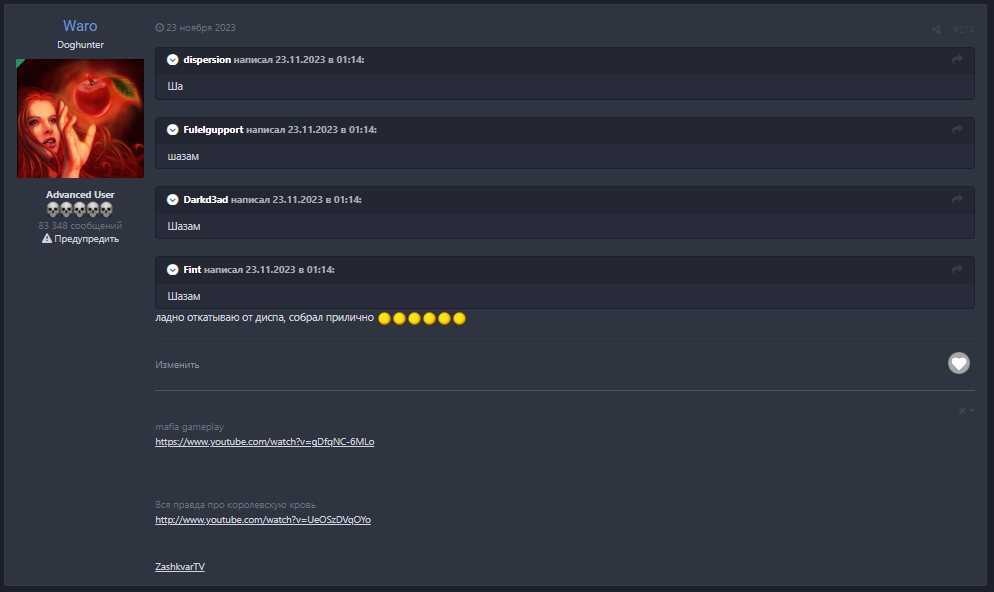Click the arrow icon on Fint's quote

coord(957,270)
